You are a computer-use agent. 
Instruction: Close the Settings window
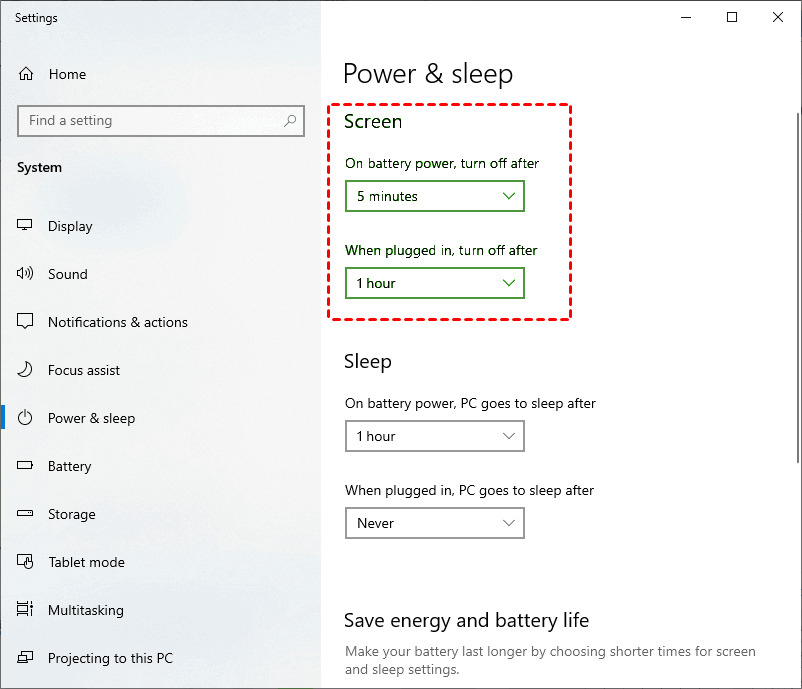click(778, 17)
